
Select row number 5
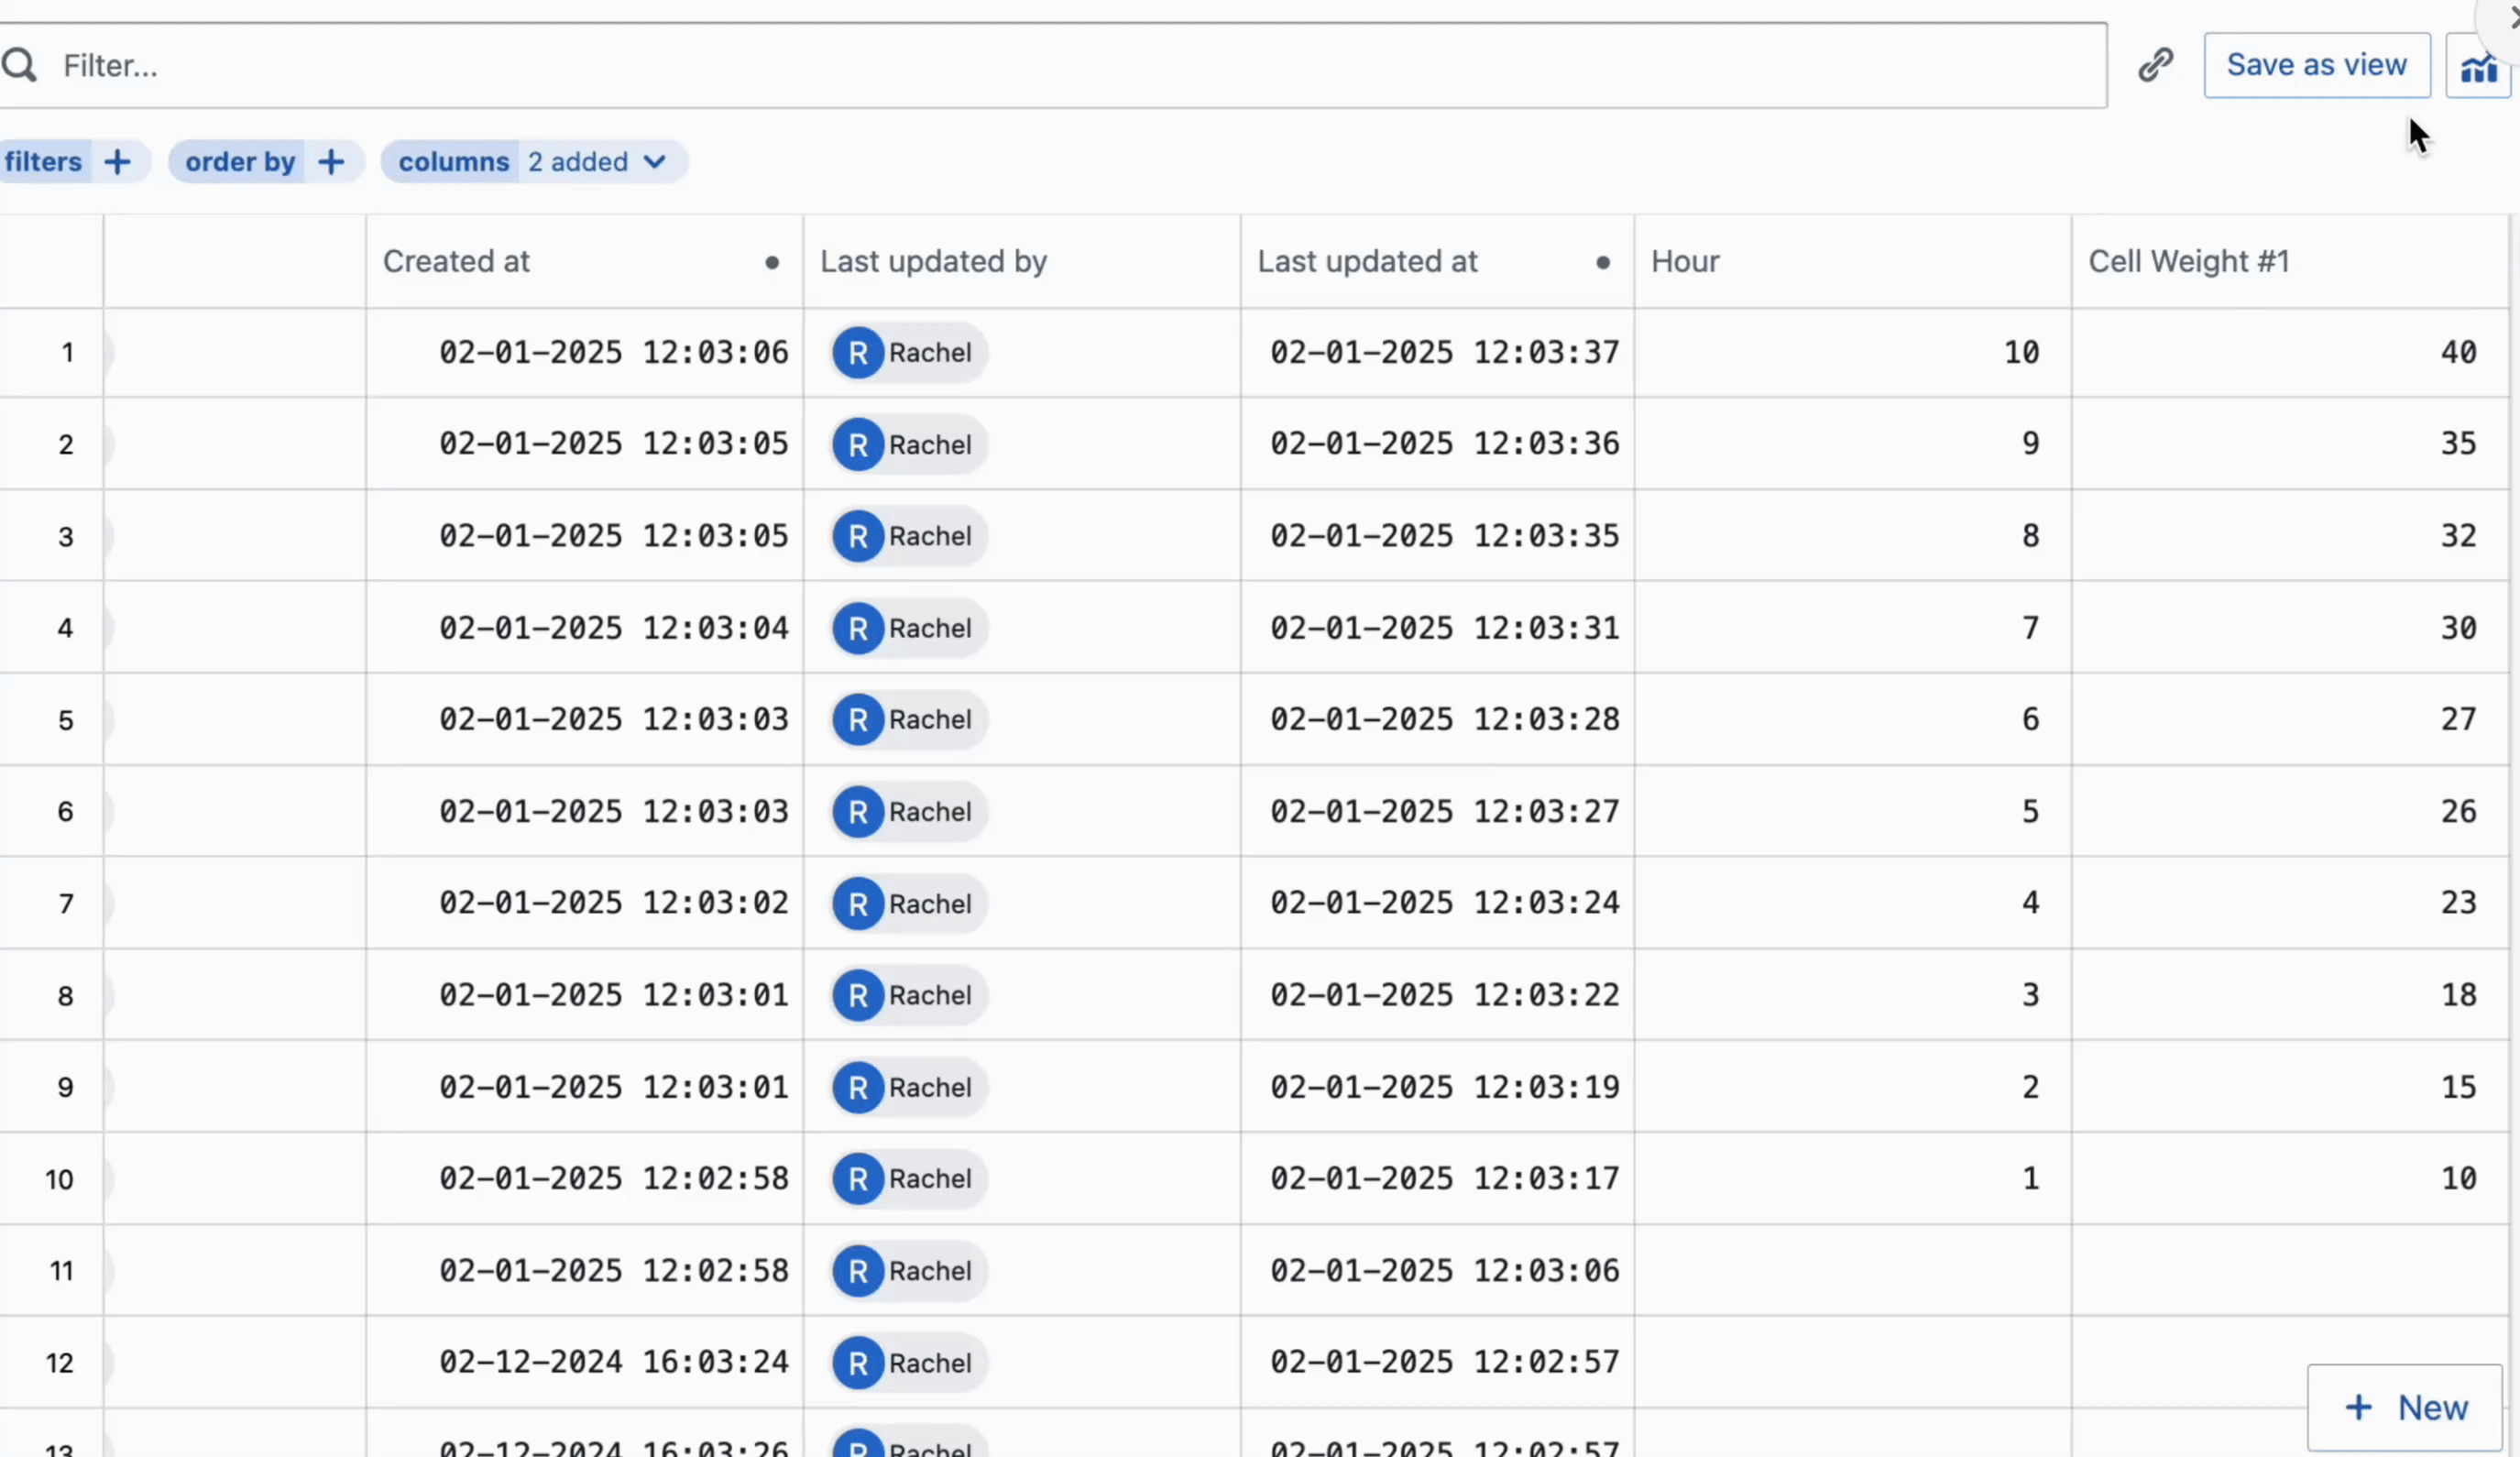coord(65,720)
